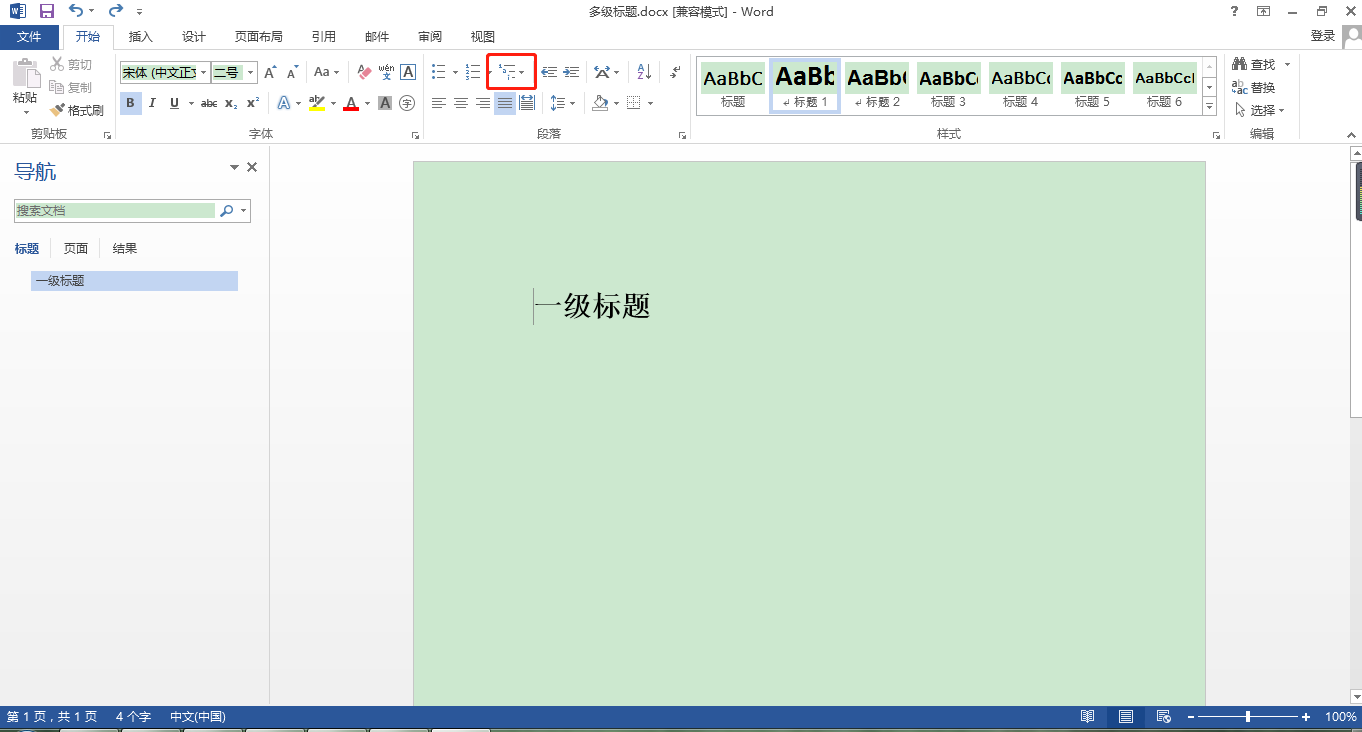Activate the 格式刷 format painter
This screenshot has width=1362, height=732.
click(77, 110)
